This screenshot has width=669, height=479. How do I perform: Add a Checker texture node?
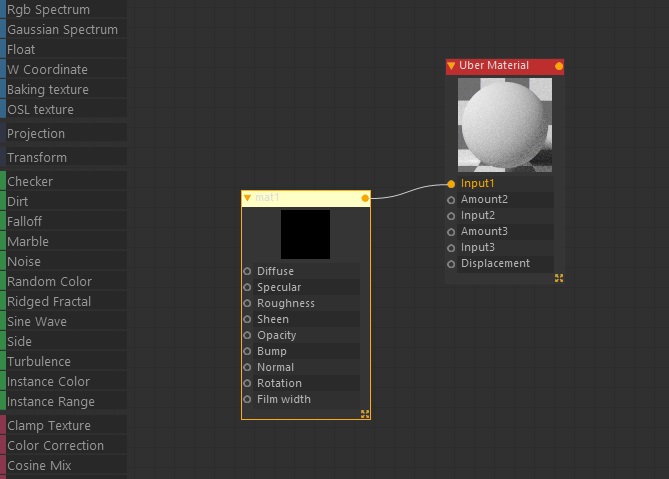click(x=64, y=181)
